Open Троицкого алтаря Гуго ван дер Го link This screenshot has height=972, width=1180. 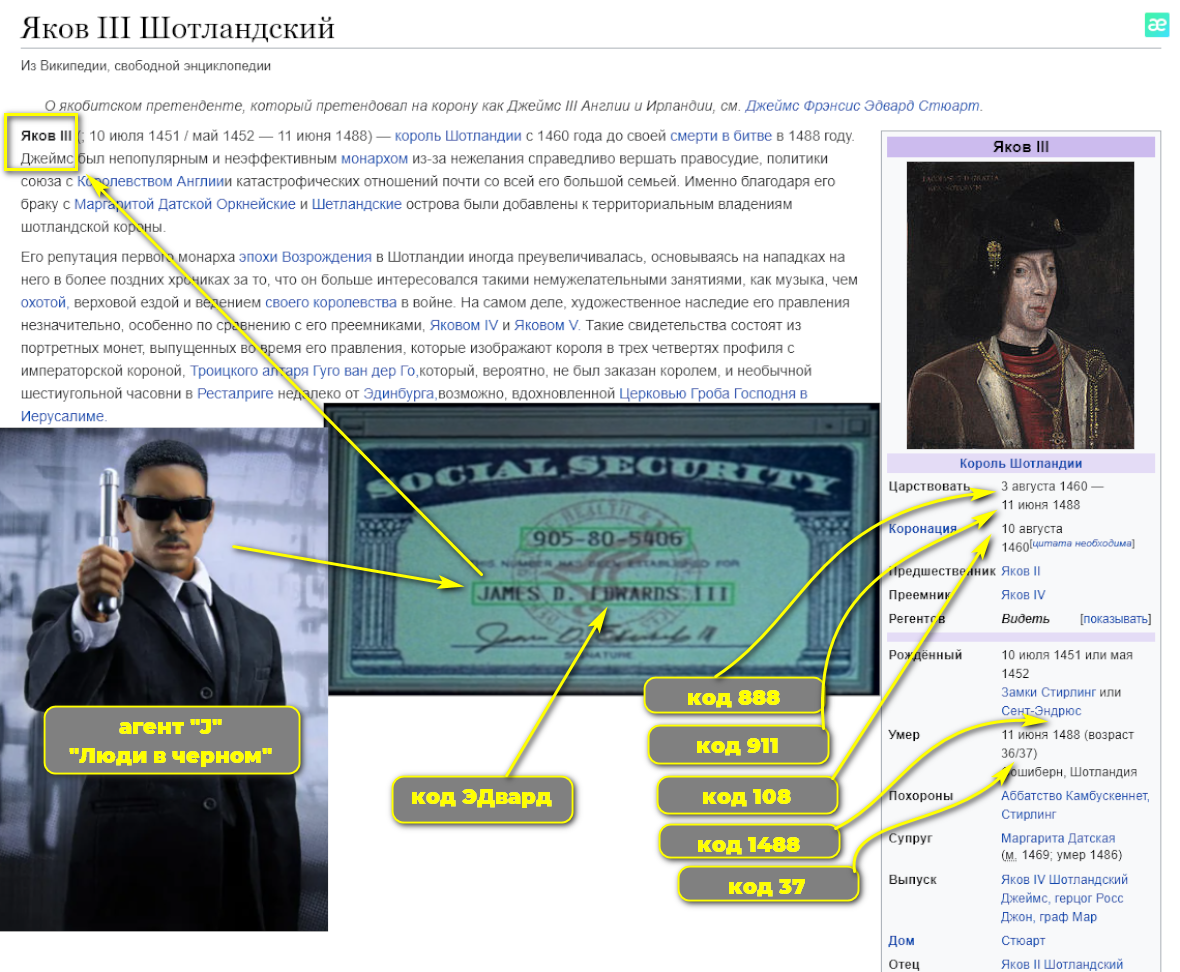(303, 371)
